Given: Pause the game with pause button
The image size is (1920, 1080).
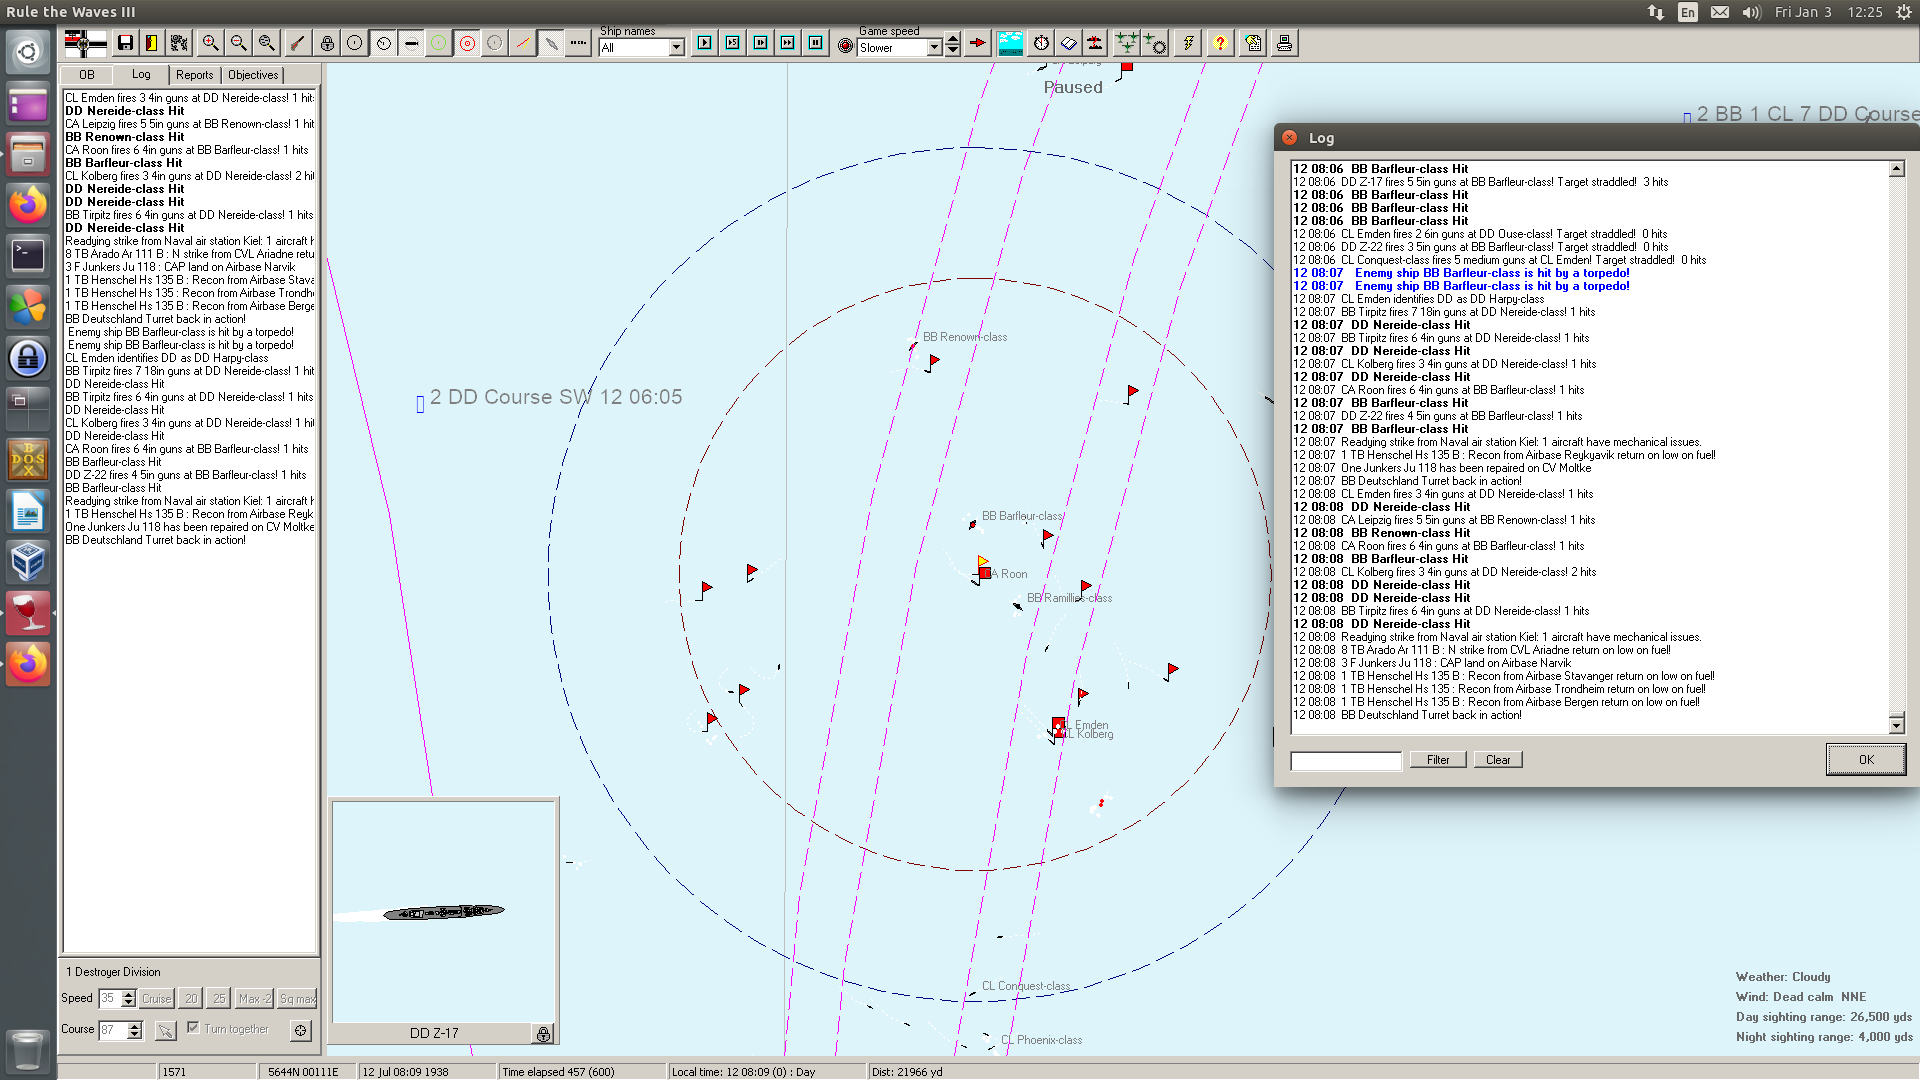Looking at the screenshot, I should [x=816, y=43].
